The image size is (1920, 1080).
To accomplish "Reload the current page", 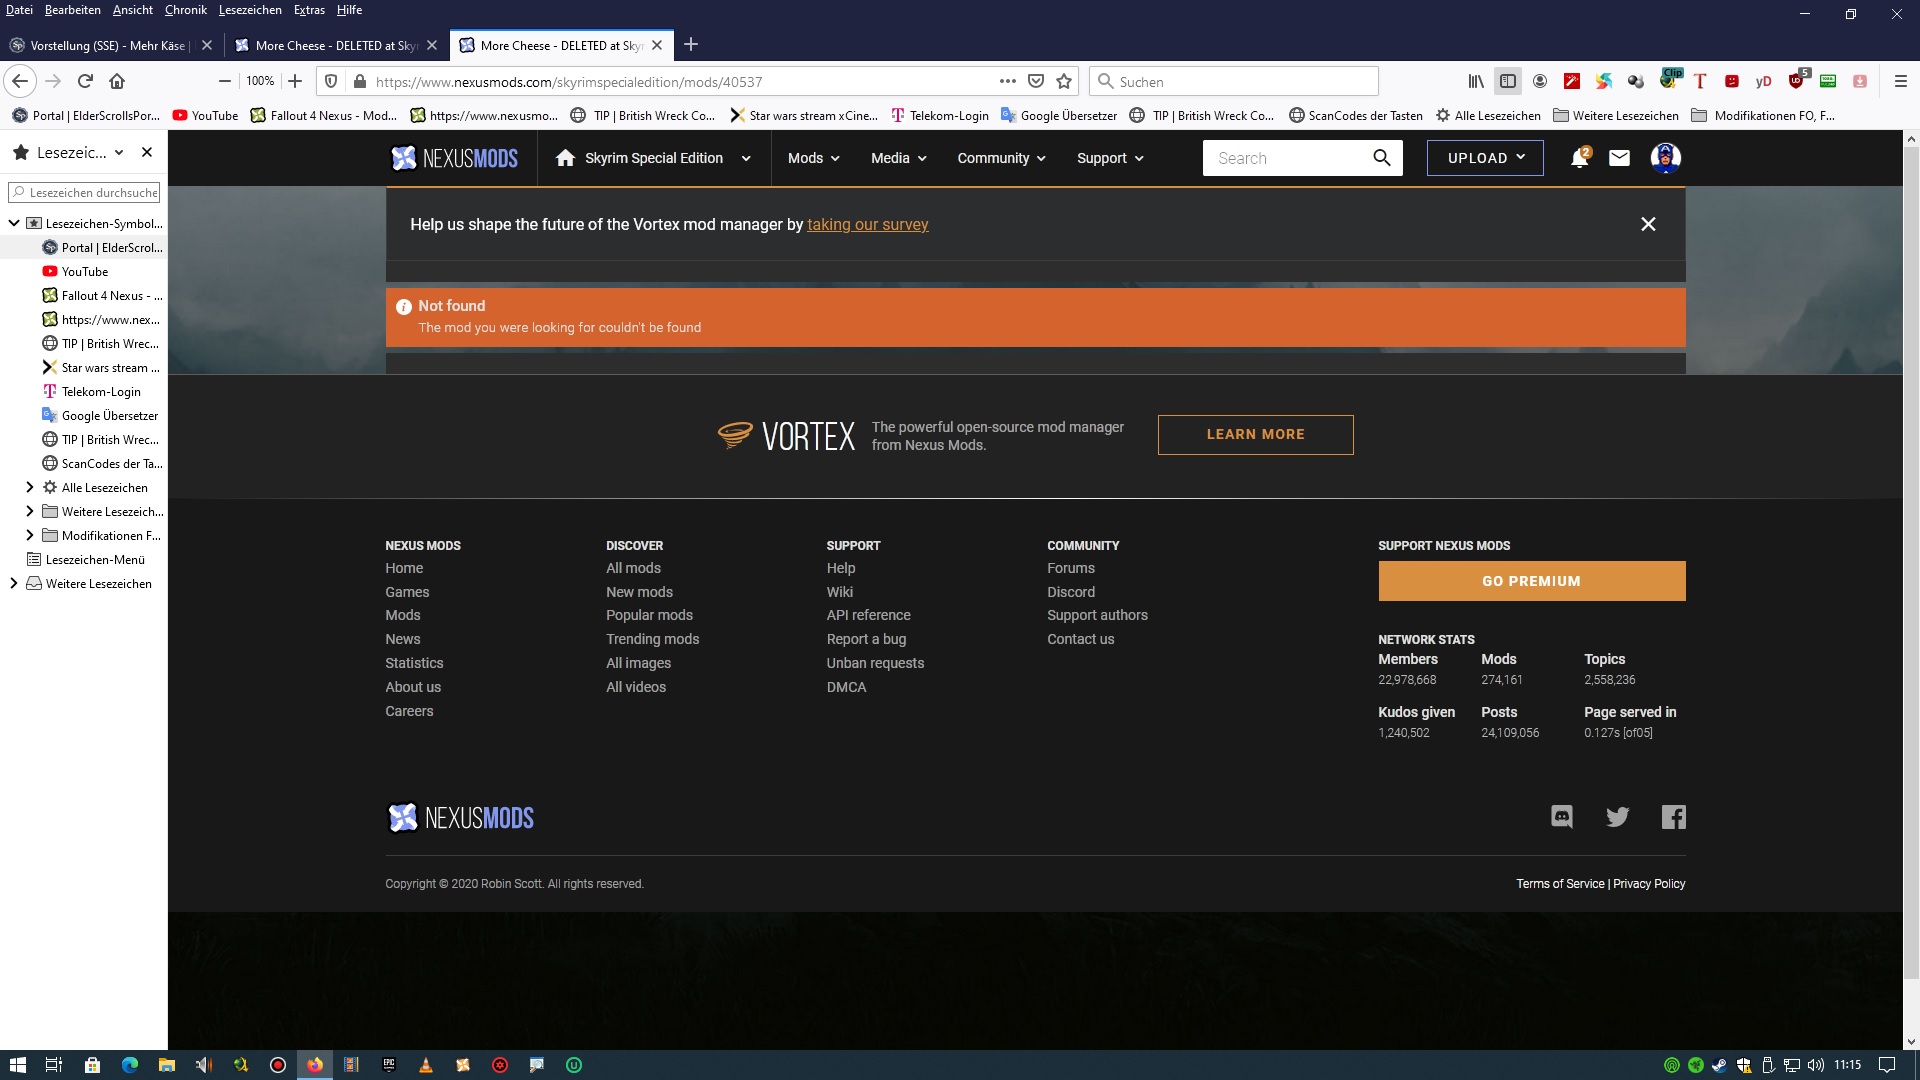I will coord(85,82).
